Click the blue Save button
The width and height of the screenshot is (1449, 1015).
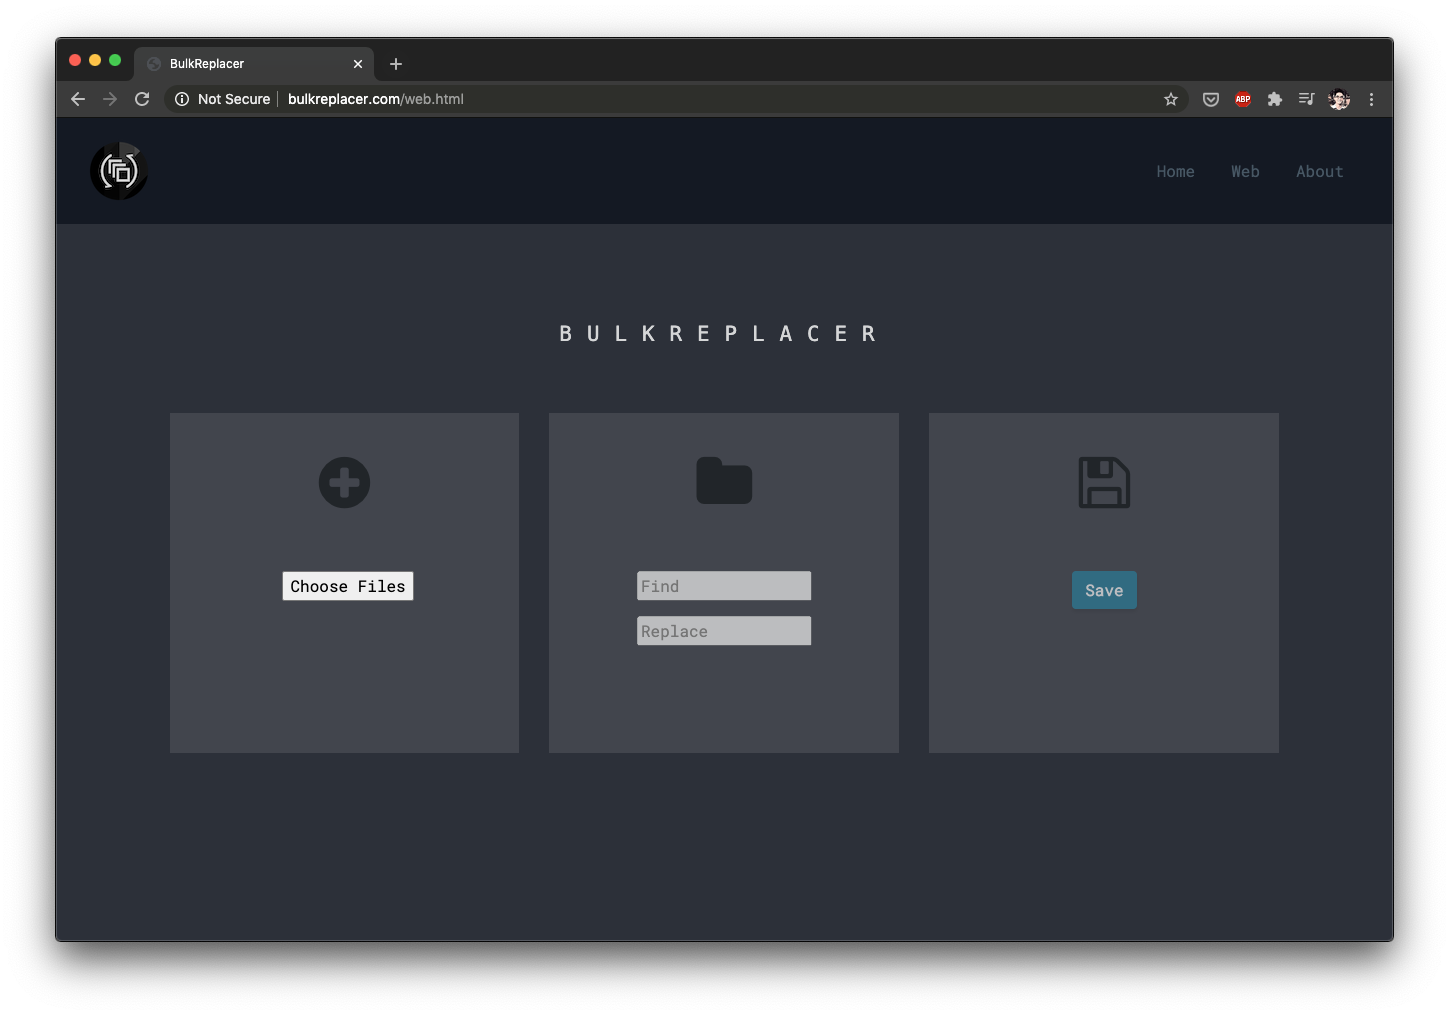pos(1104,590)
